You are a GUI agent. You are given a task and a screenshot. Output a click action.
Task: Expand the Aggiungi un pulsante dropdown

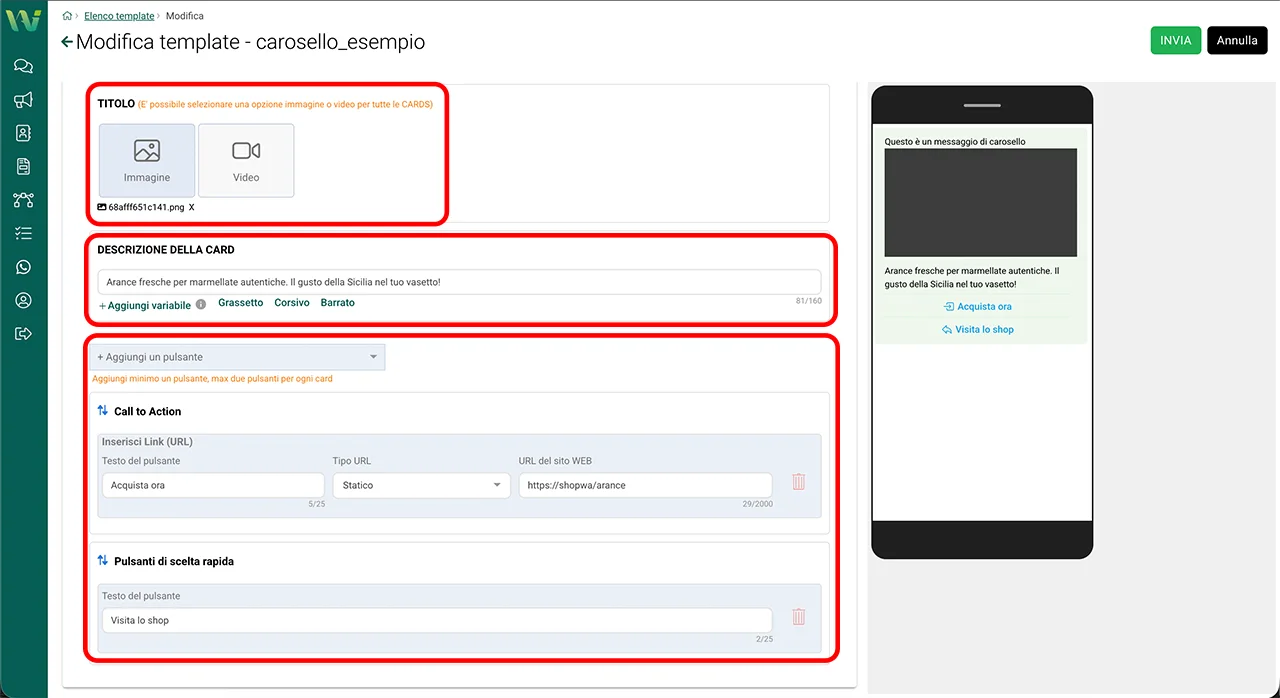point(237,357)
